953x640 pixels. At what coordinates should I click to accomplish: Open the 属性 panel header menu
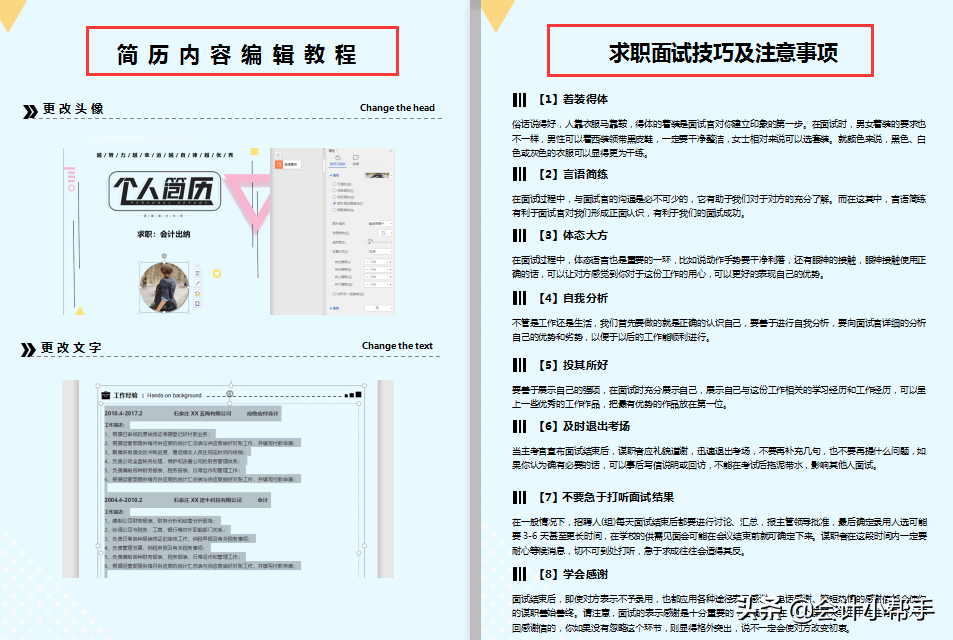click(x=333, y=150)
